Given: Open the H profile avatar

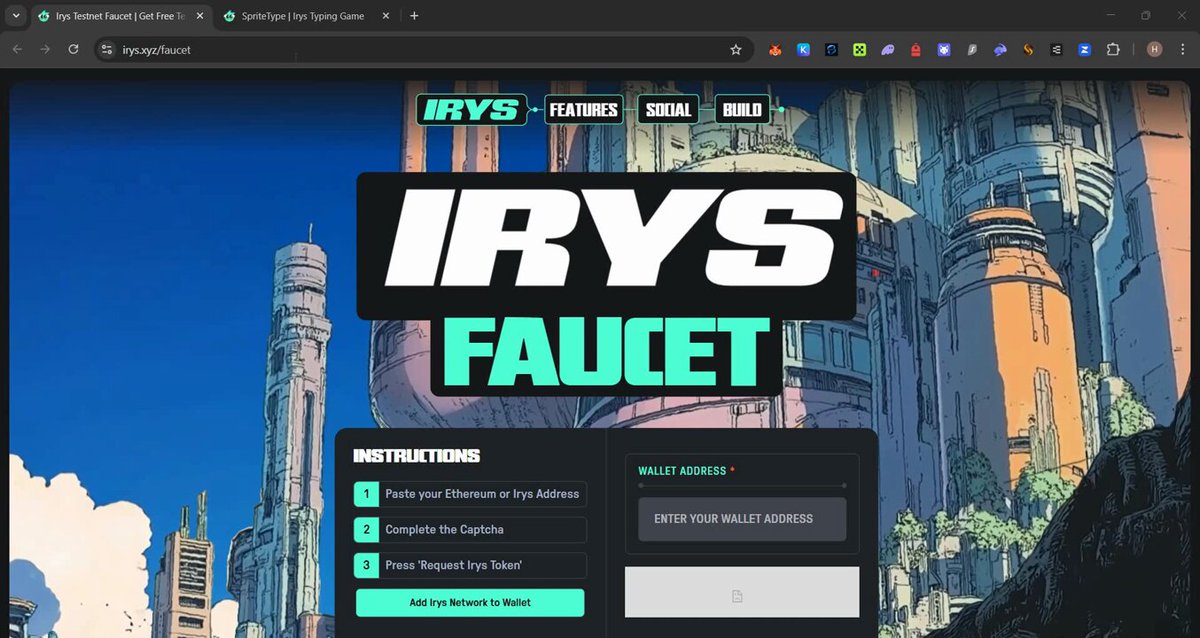Looking at the screenshot, I should (x=1154, y=49).
